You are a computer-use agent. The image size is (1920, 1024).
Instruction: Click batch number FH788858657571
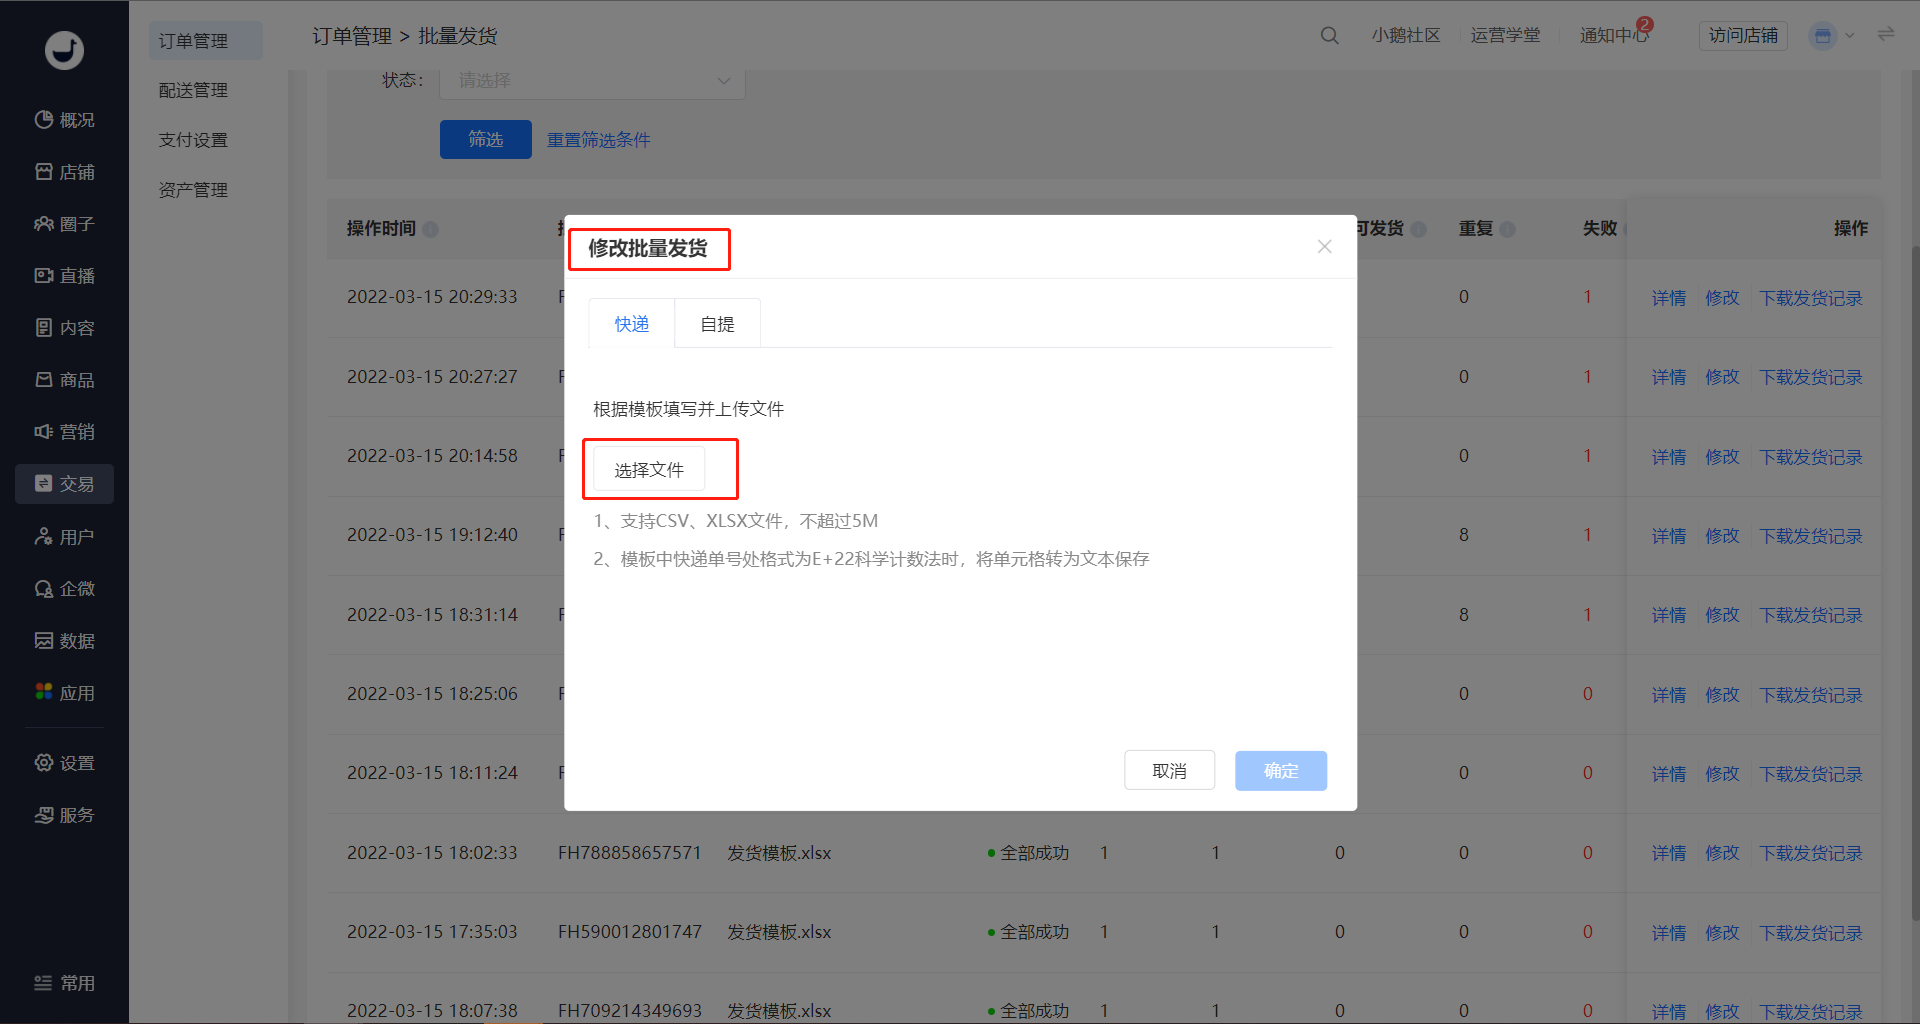click(x=629, y=853)
